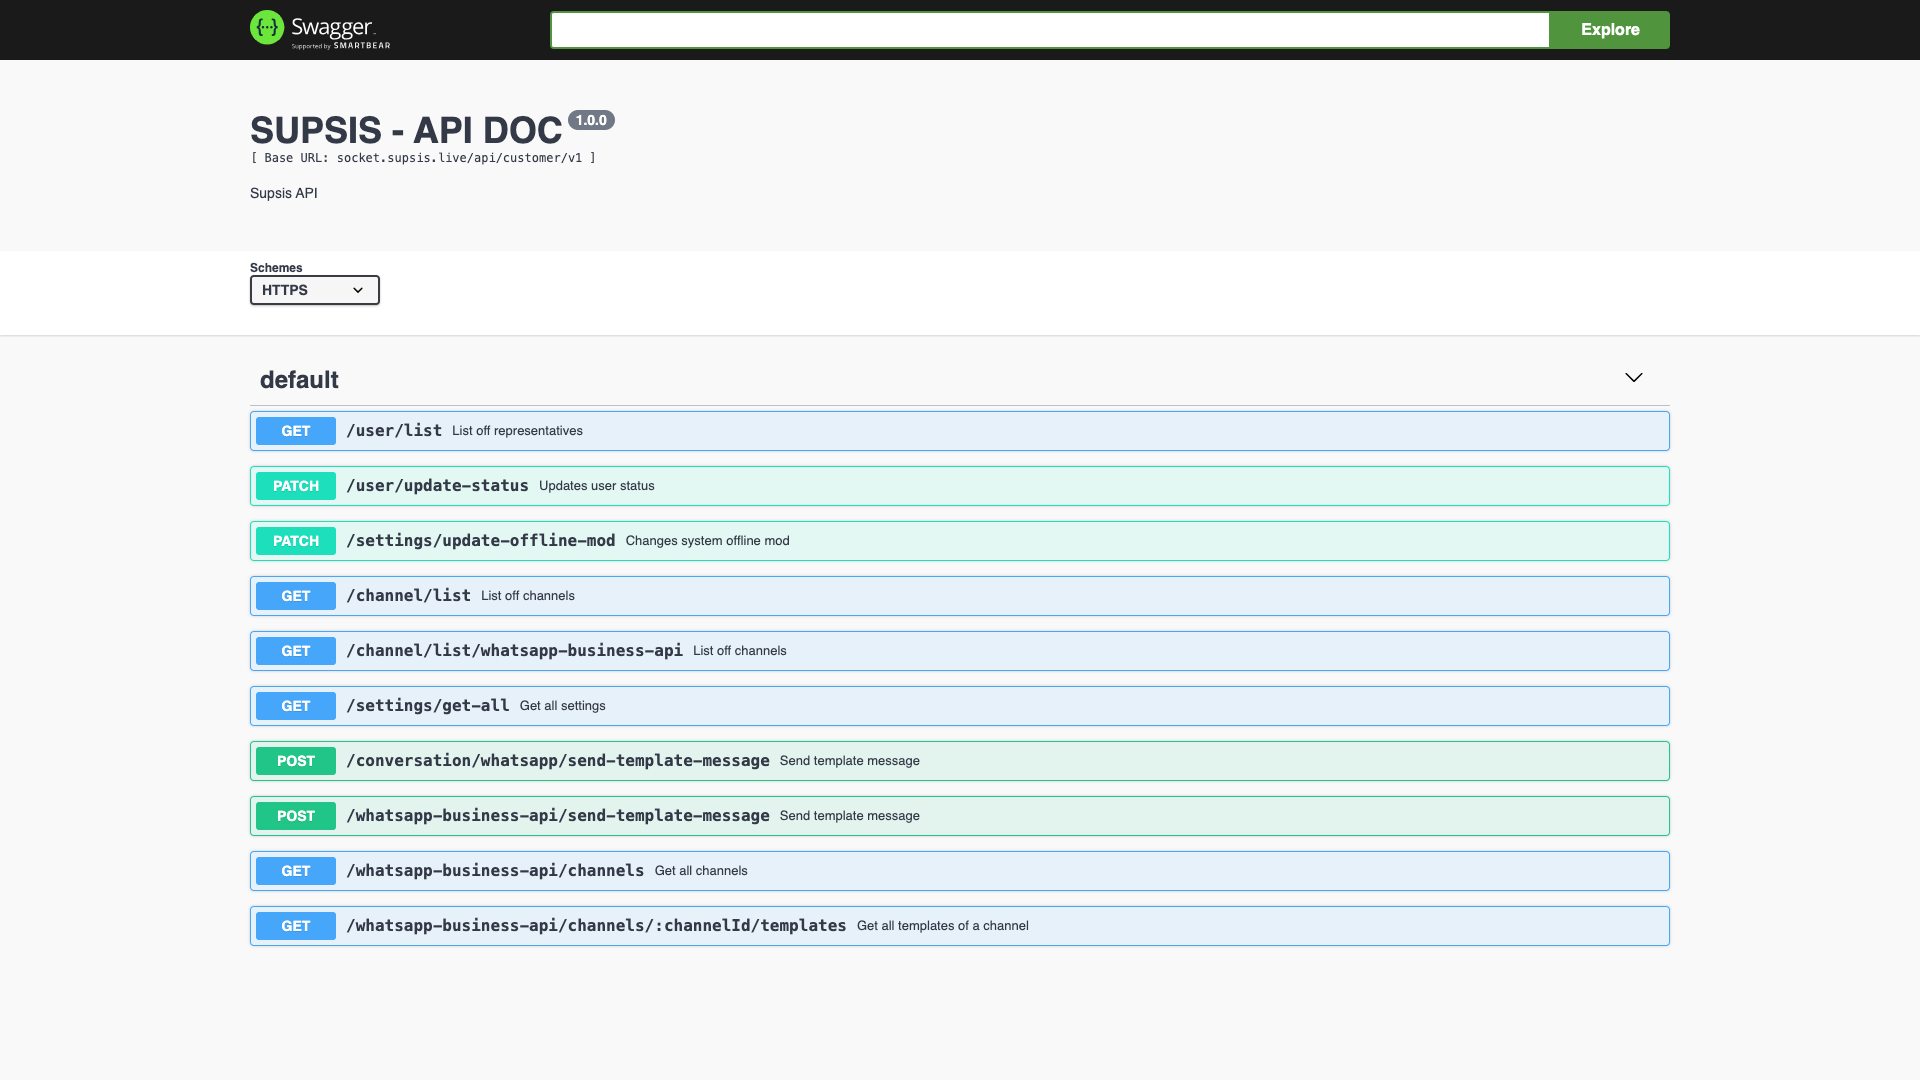The width and height of the screenshot is (1920, 1080).
Task: Collapse the default section chevron
Action: pyautogui.click(x=1633, y=378)
